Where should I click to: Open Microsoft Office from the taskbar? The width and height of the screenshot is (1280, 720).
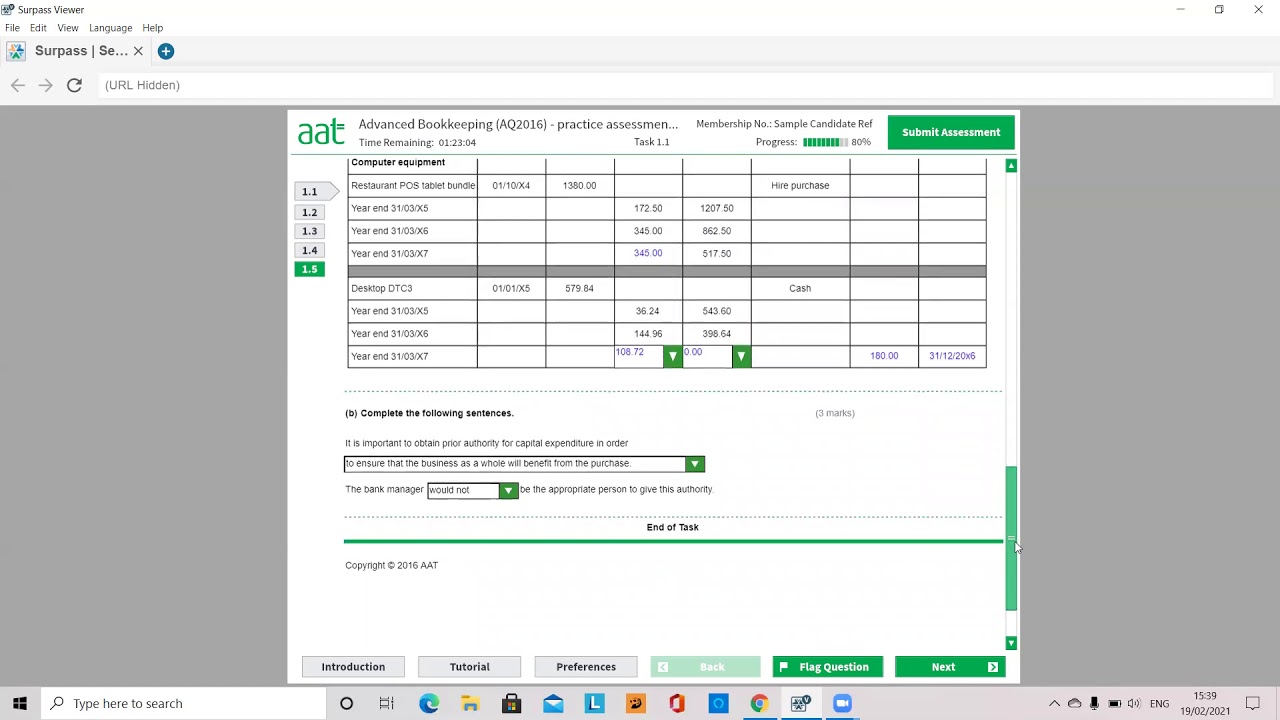677,703
